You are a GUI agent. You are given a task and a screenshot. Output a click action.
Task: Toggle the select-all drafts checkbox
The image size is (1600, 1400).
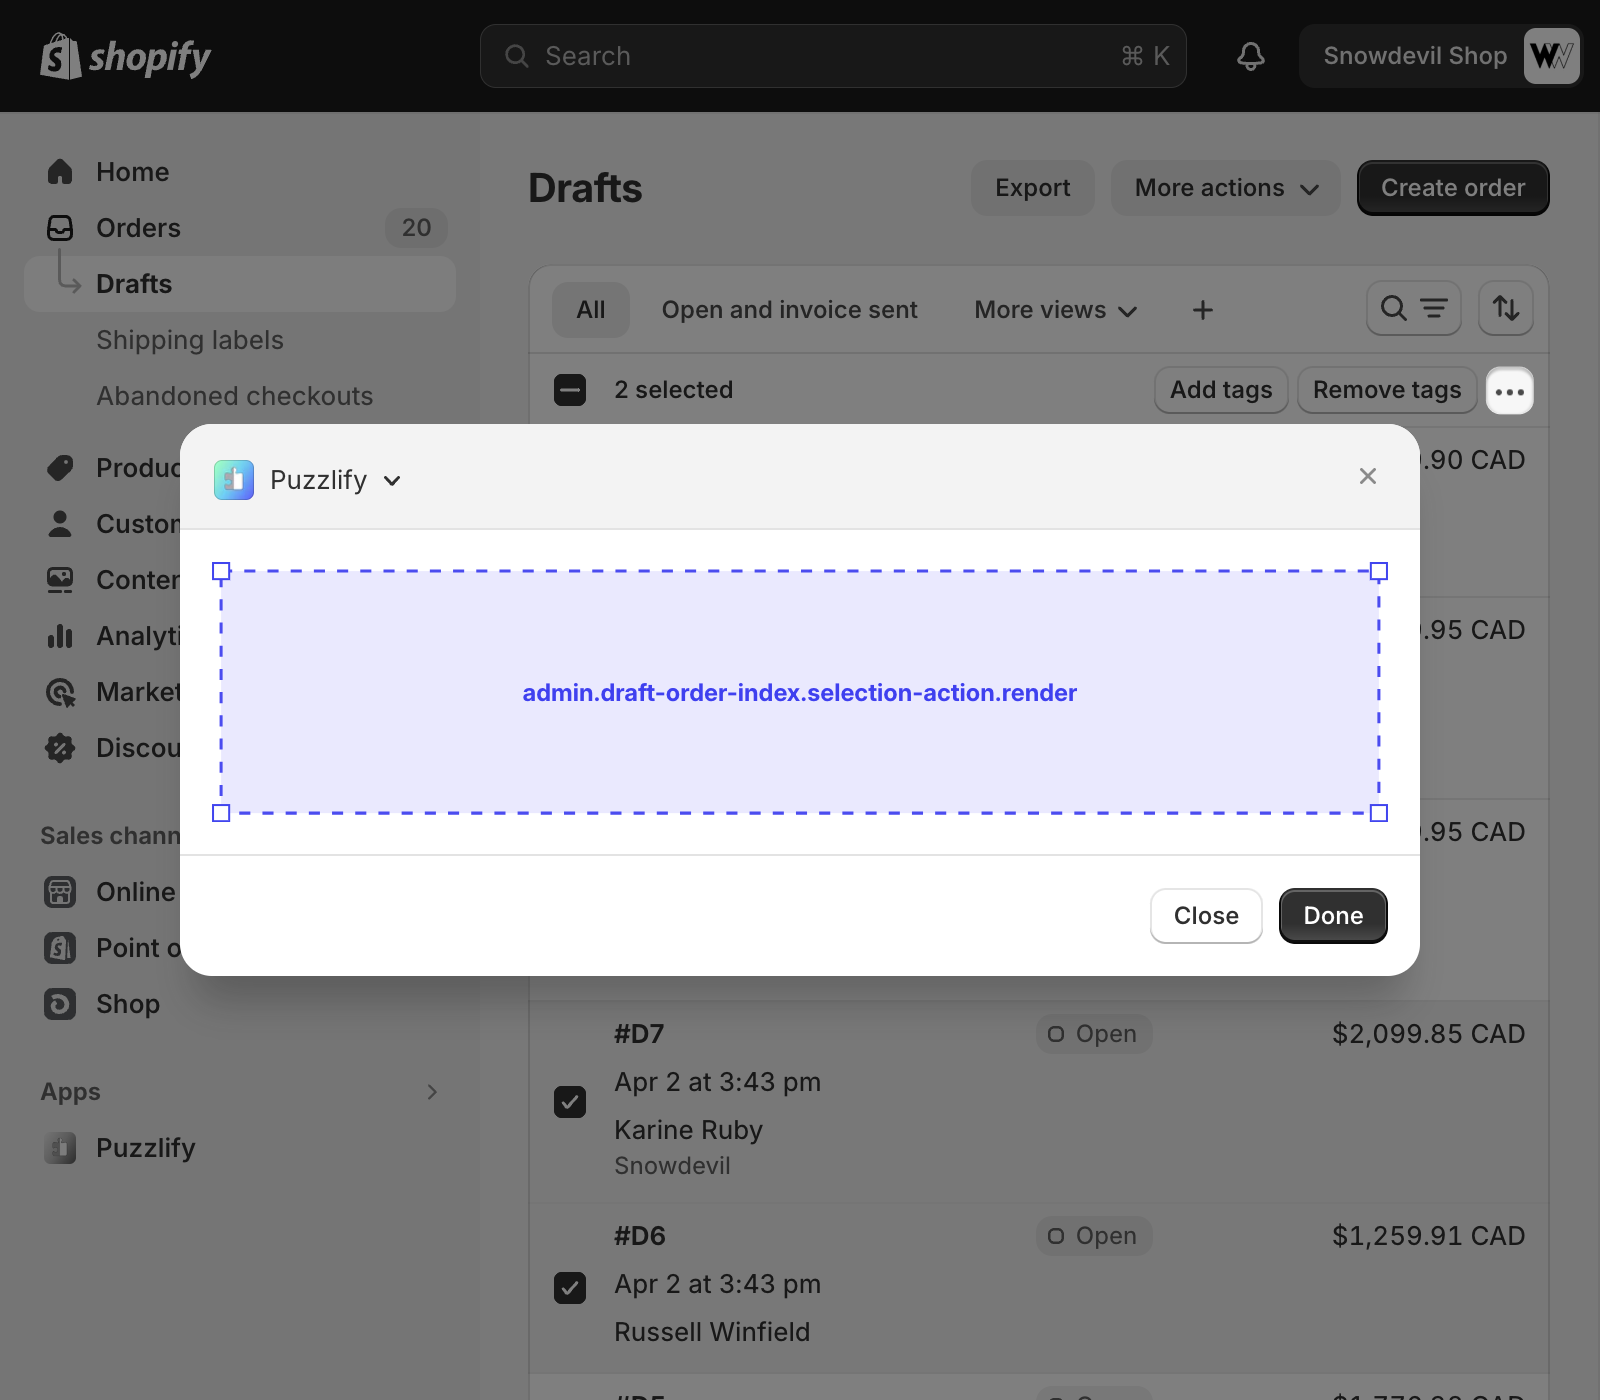(x=570, y=390)
